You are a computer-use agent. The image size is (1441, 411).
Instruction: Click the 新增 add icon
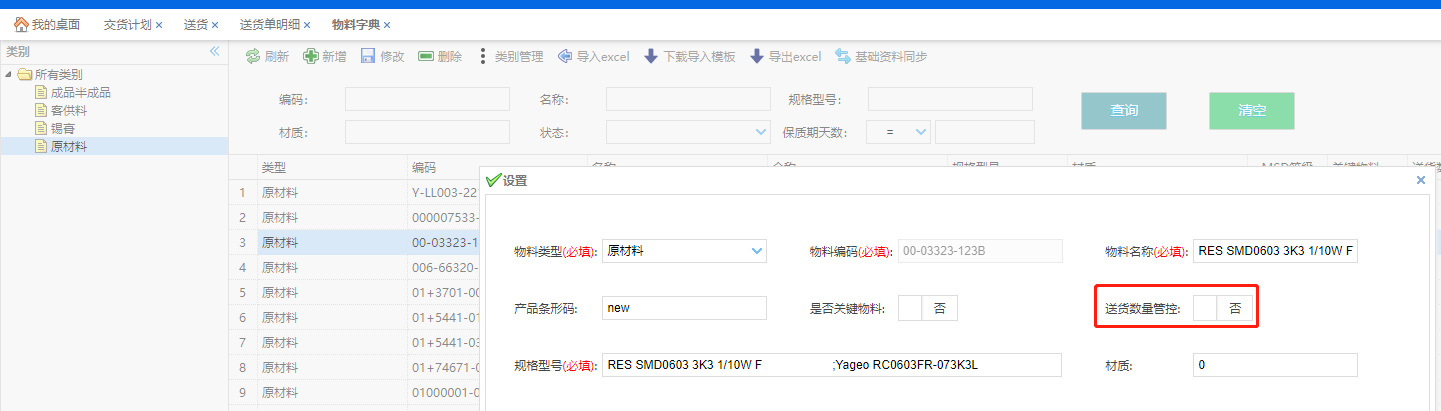311,57
